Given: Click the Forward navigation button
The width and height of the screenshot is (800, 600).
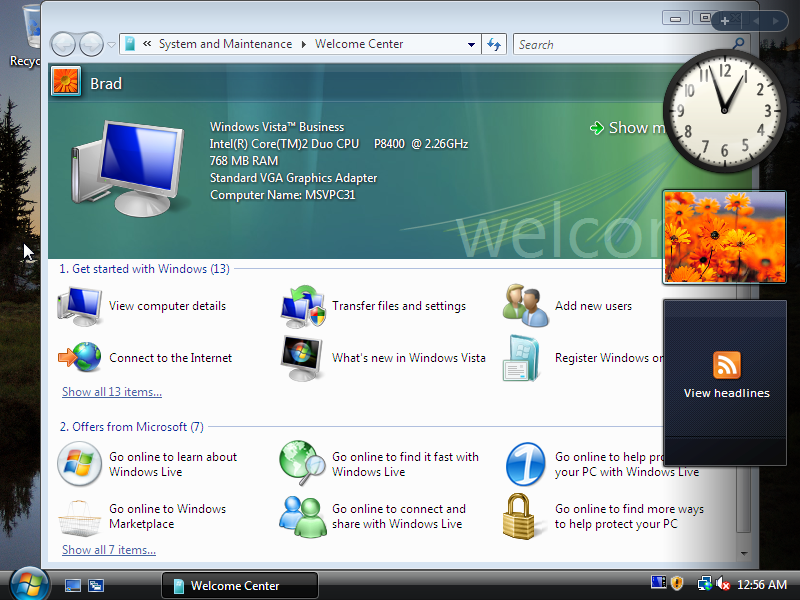Looking at the screenshot, I should click(x=91, y=44).
